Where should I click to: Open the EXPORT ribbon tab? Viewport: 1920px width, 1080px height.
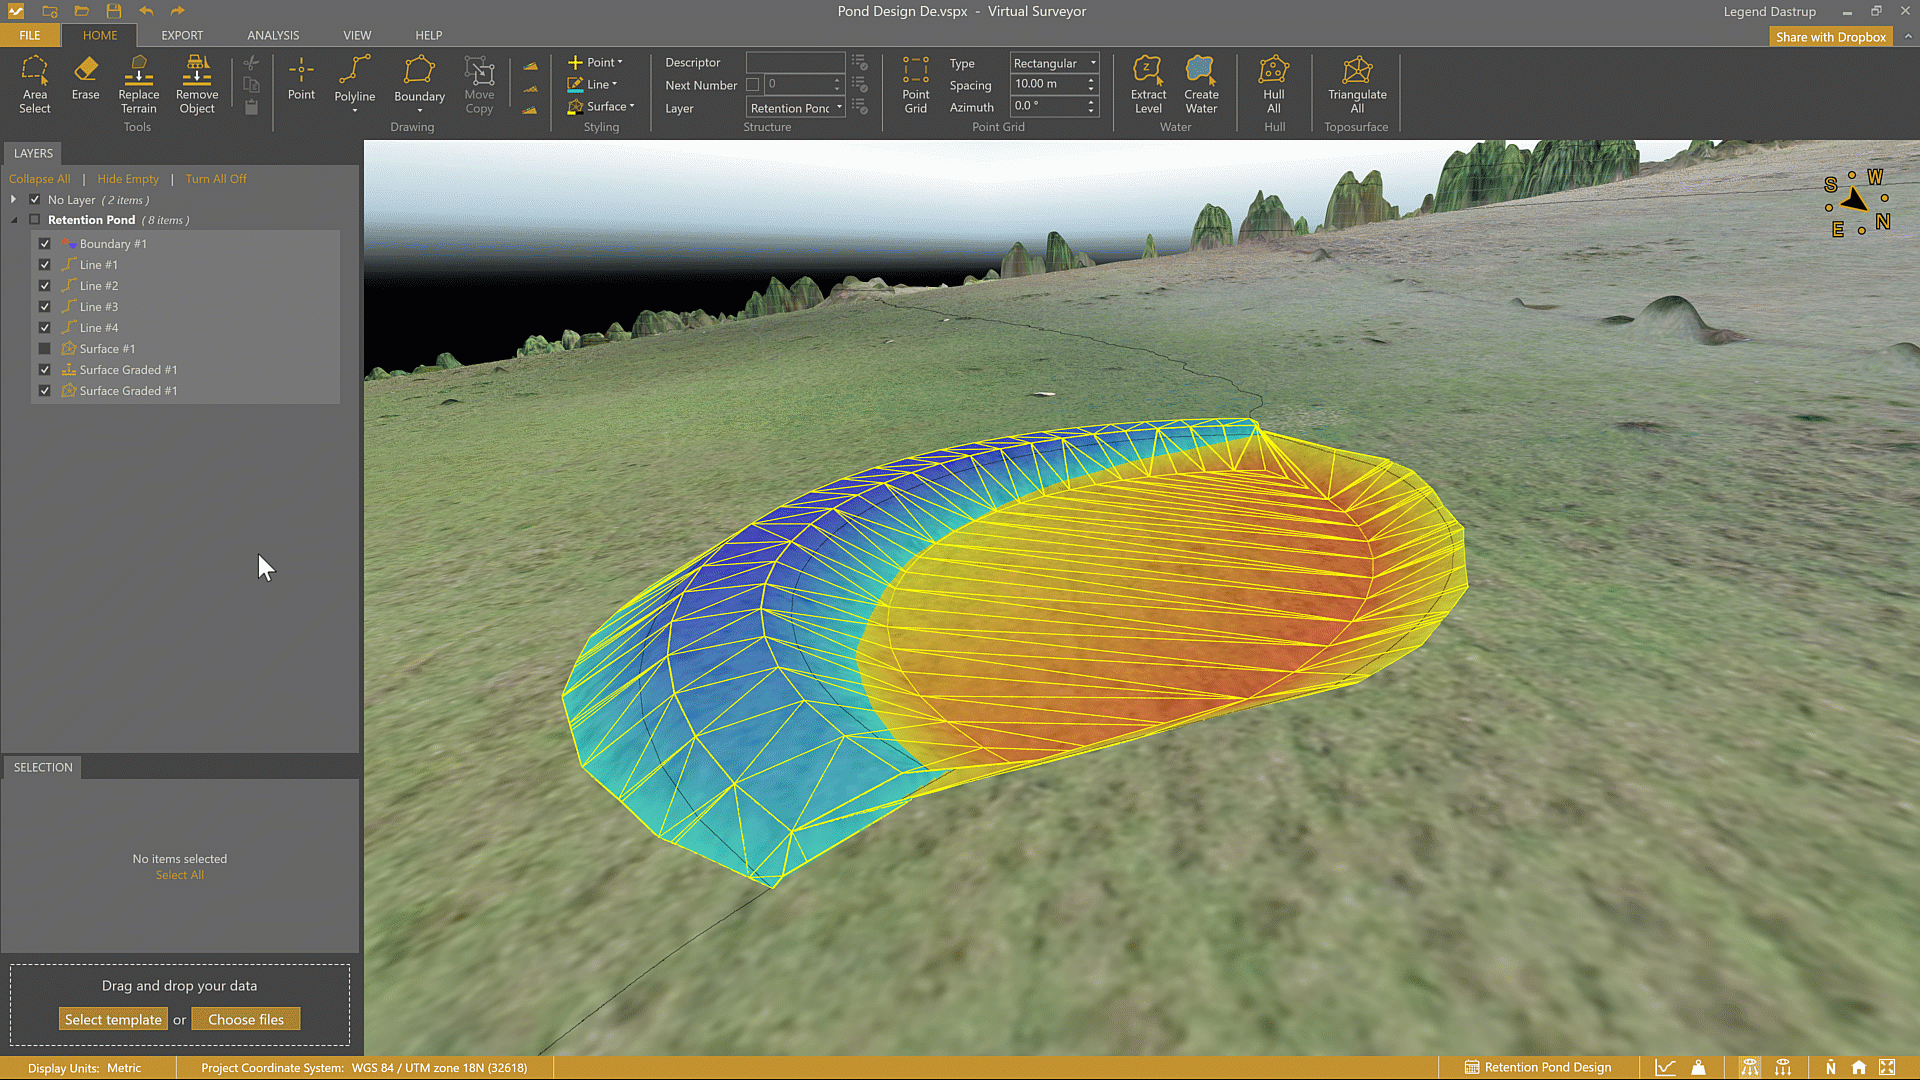tap(182, 35)
